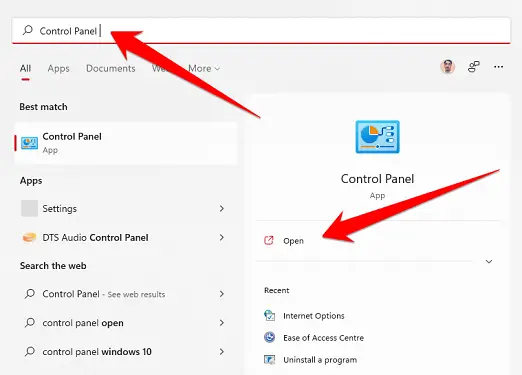The height and width of the screenshot is (375, 522).
Task: Open the three-dot options menu
Action: click(x=498, y=67)
